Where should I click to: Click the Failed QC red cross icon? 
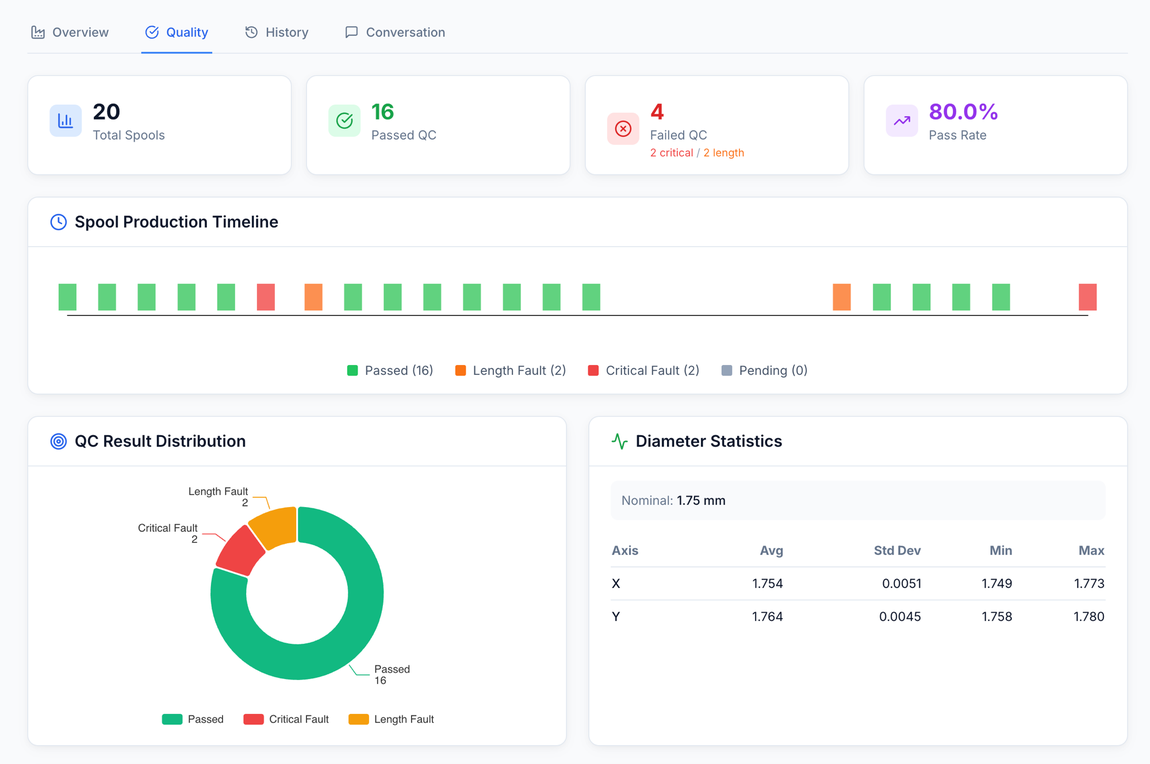pos(623,129)
